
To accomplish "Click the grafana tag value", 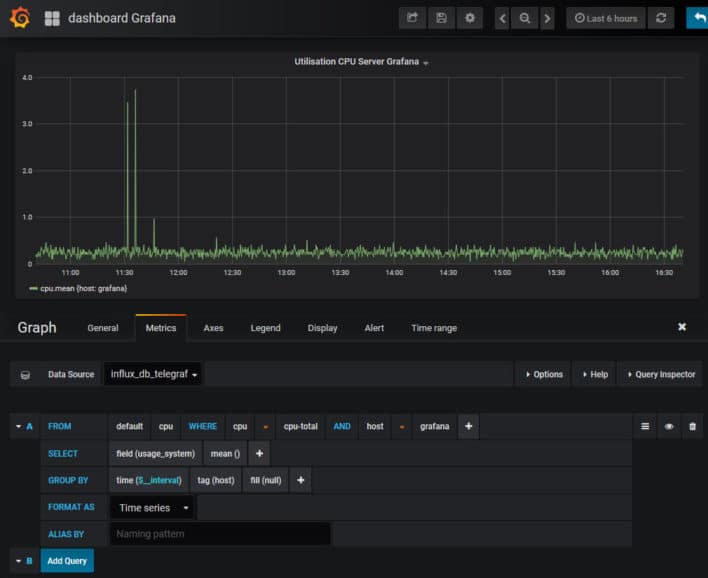I will click(x=434, y=427).
